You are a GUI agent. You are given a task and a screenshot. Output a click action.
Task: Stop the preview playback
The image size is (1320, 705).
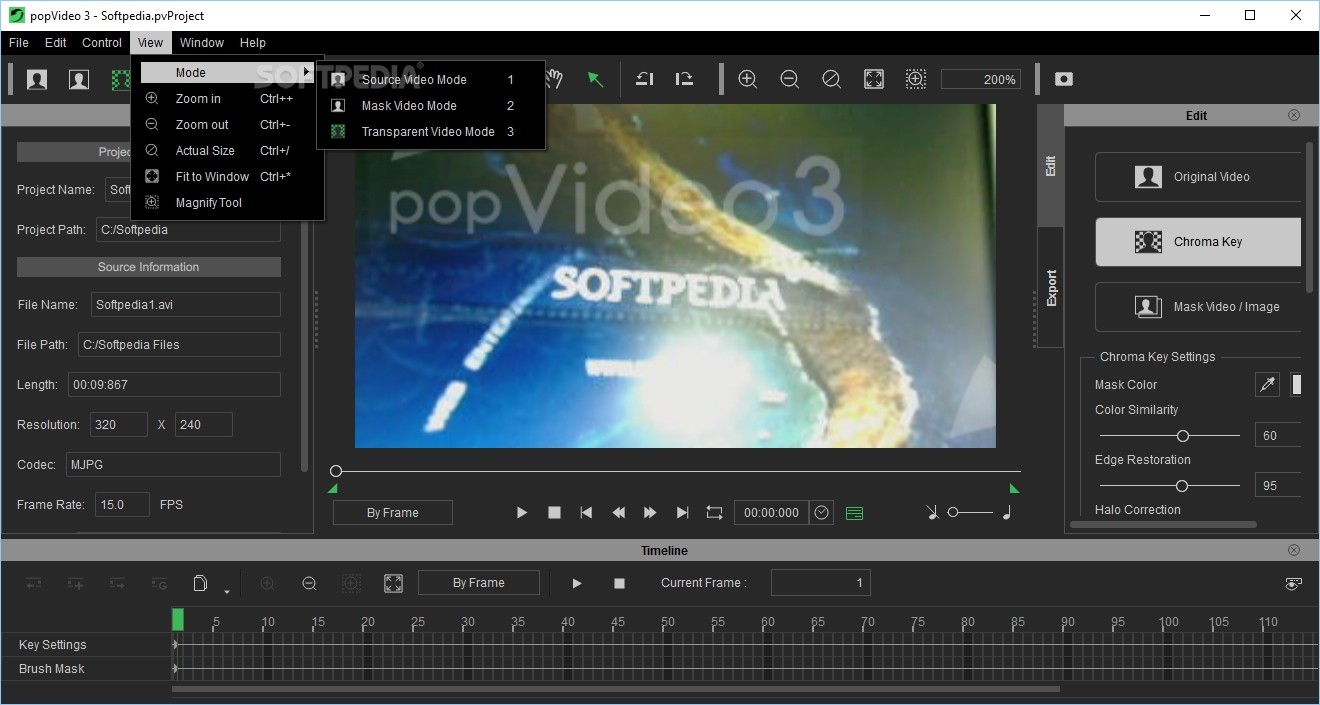click(x=554, y=513)
